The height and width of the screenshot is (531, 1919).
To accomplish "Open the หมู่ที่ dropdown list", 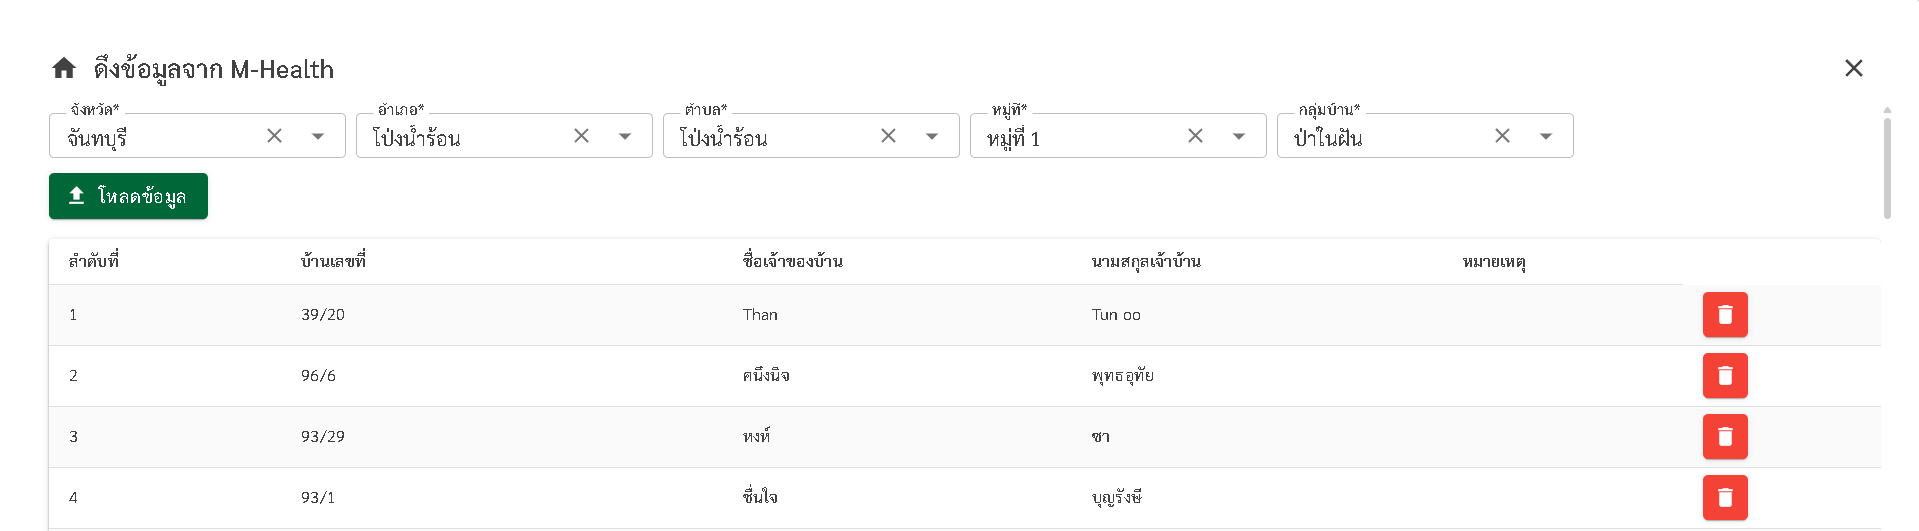I will 1239,136.
